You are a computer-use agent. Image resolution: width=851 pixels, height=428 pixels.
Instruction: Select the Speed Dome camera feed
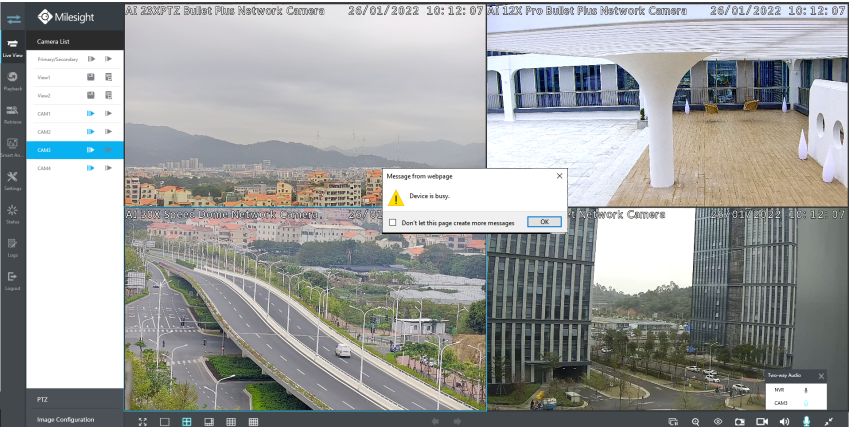click(305, 309)
